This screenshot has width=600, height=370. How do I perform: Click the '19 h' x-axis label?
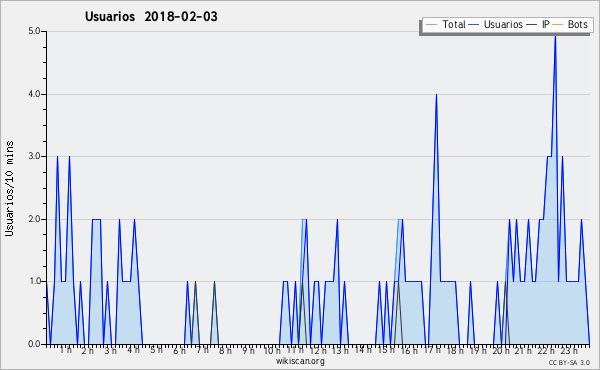pos(478,351)
